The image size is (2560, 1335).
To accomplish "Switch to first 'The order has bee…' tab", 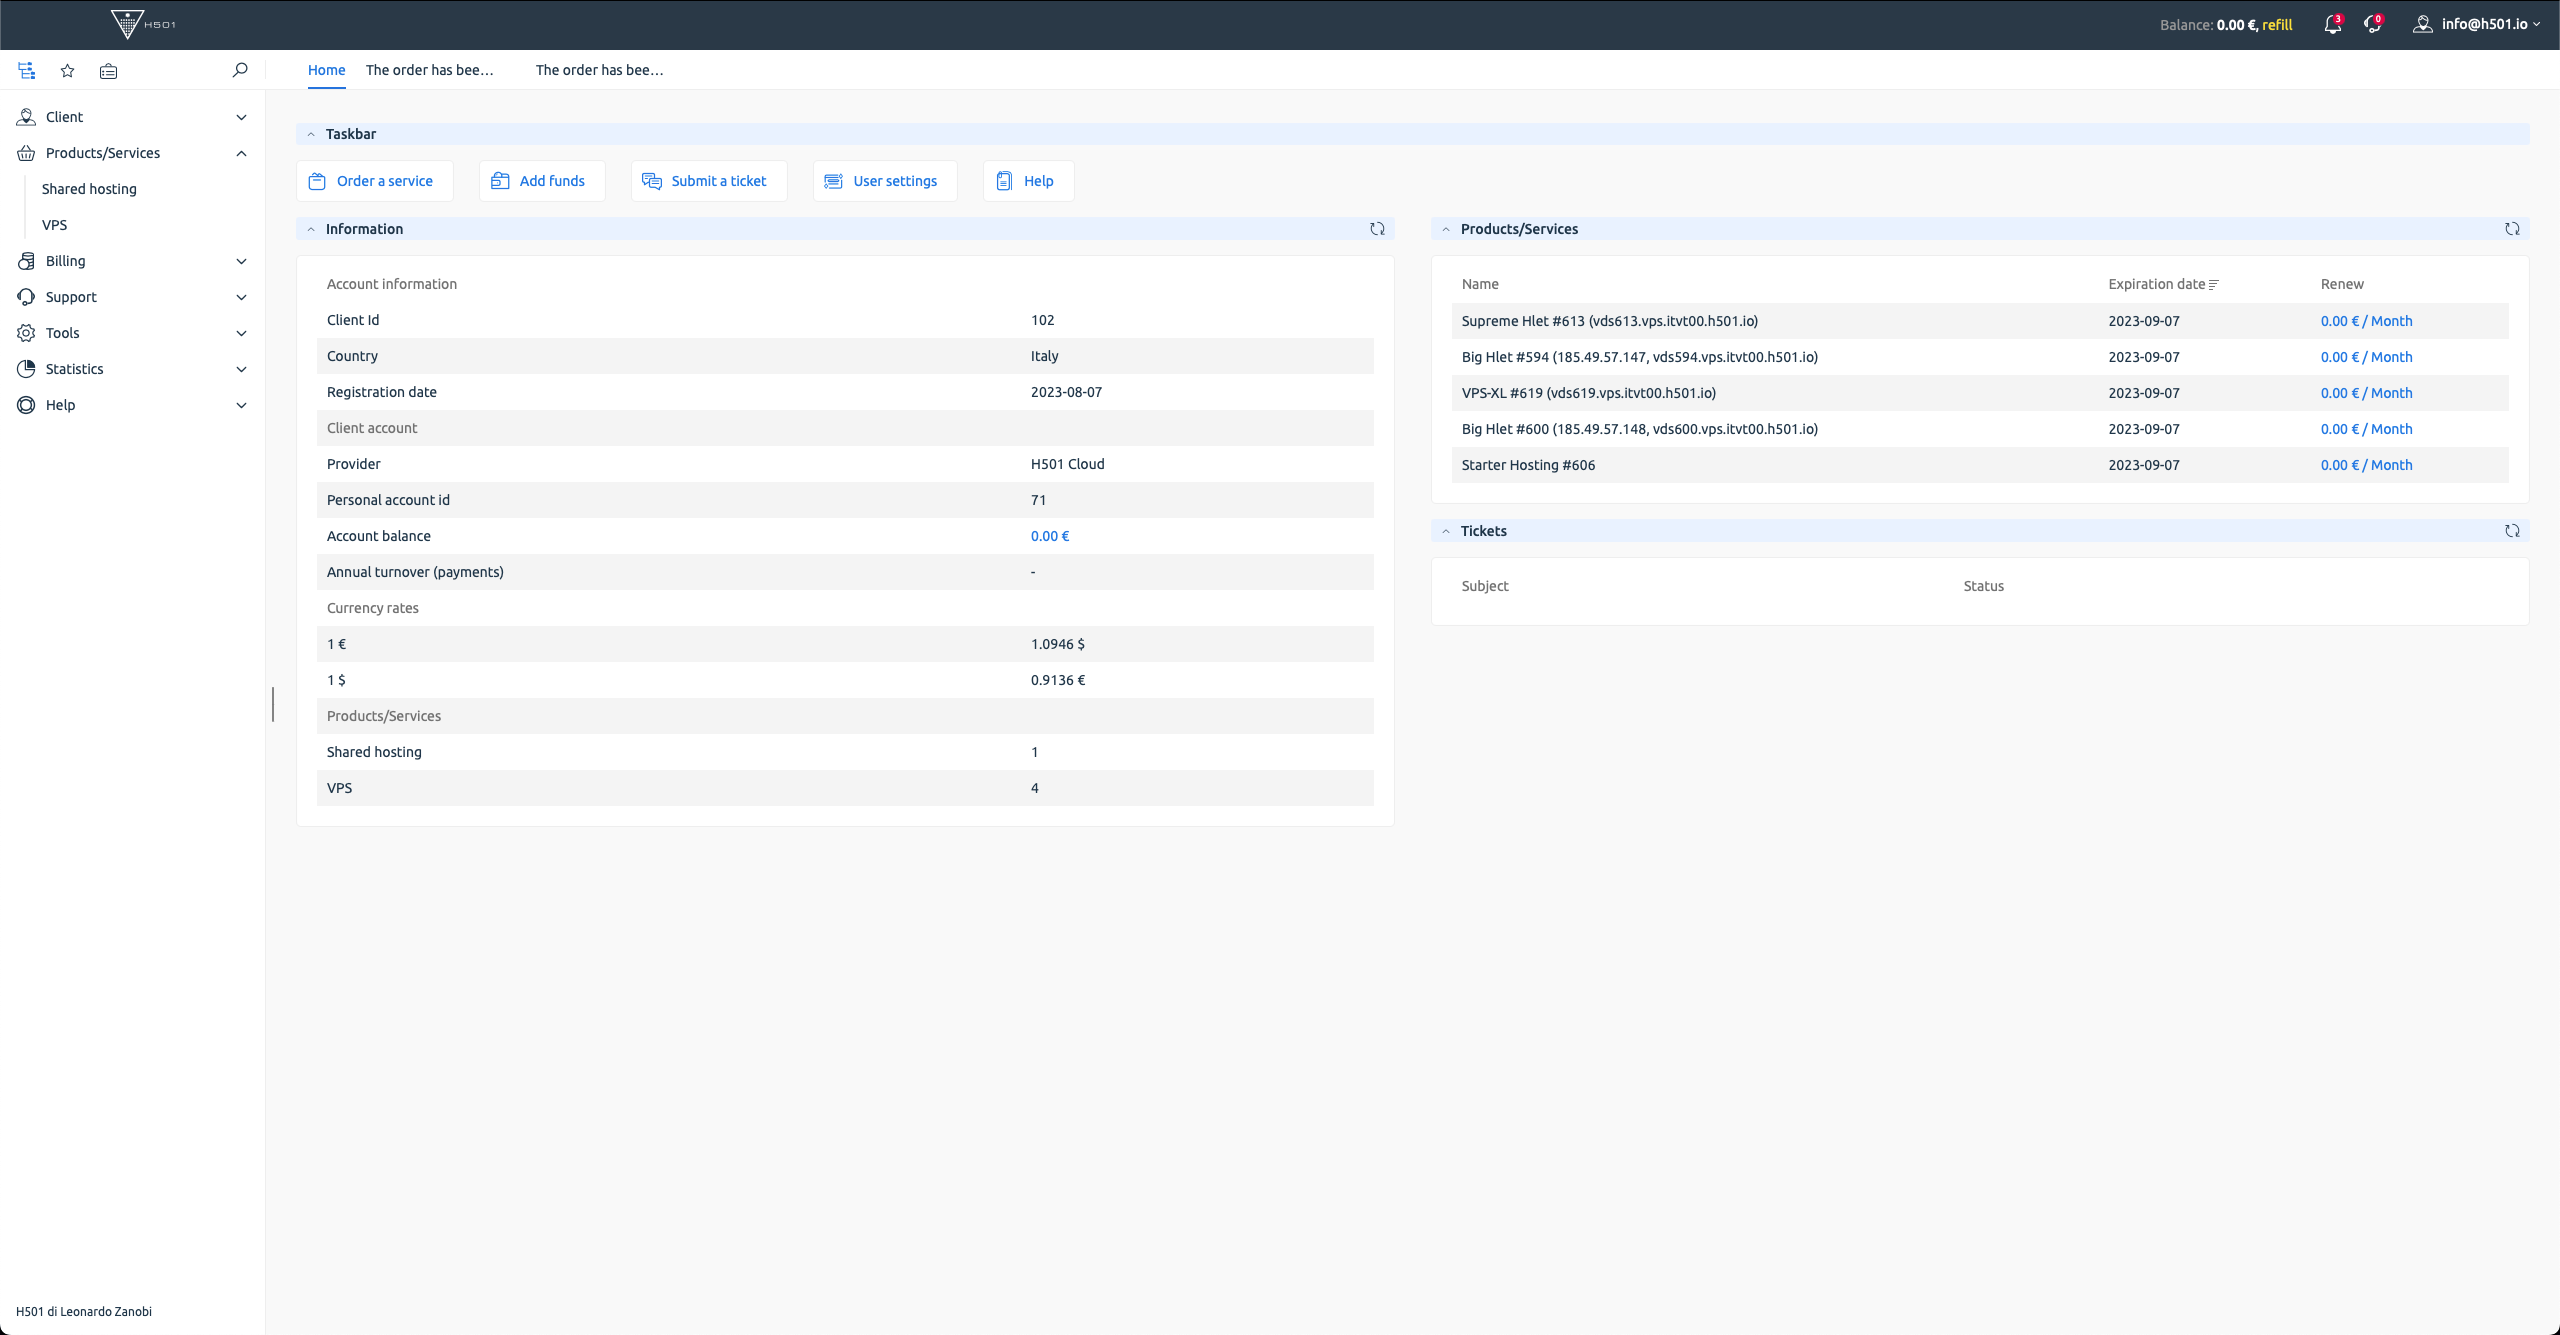I will [429, 70].
